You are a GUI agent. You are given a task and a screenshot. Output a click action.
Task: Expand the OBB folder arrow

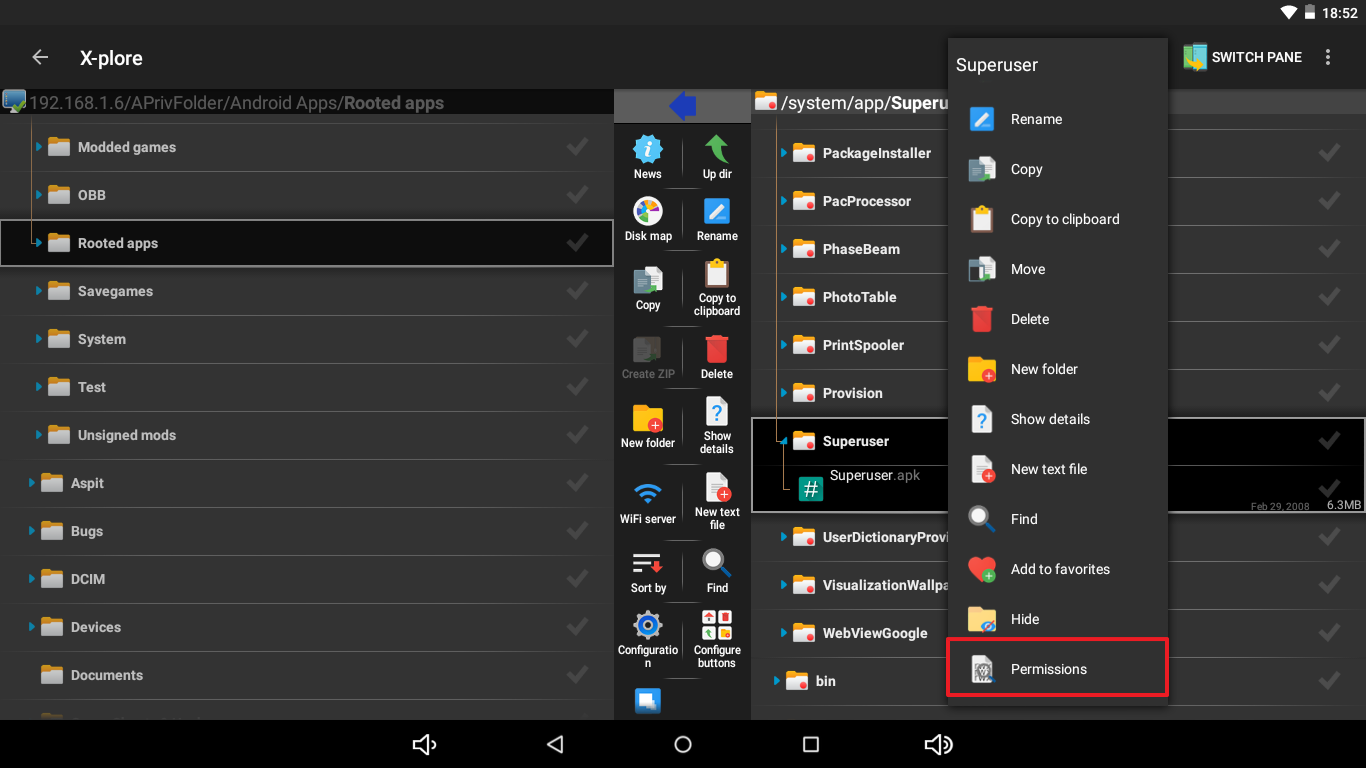[x=39, y=195]
